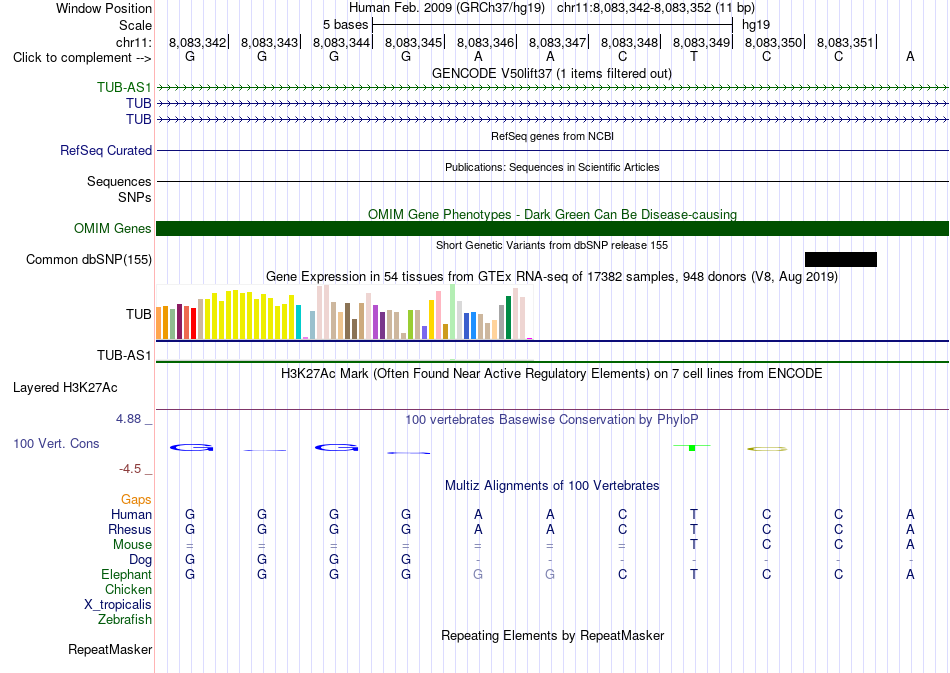This screenshot has width=950, height=673.
Task: Click the Common dbSNP(155) track label
Action: [89, 259]
